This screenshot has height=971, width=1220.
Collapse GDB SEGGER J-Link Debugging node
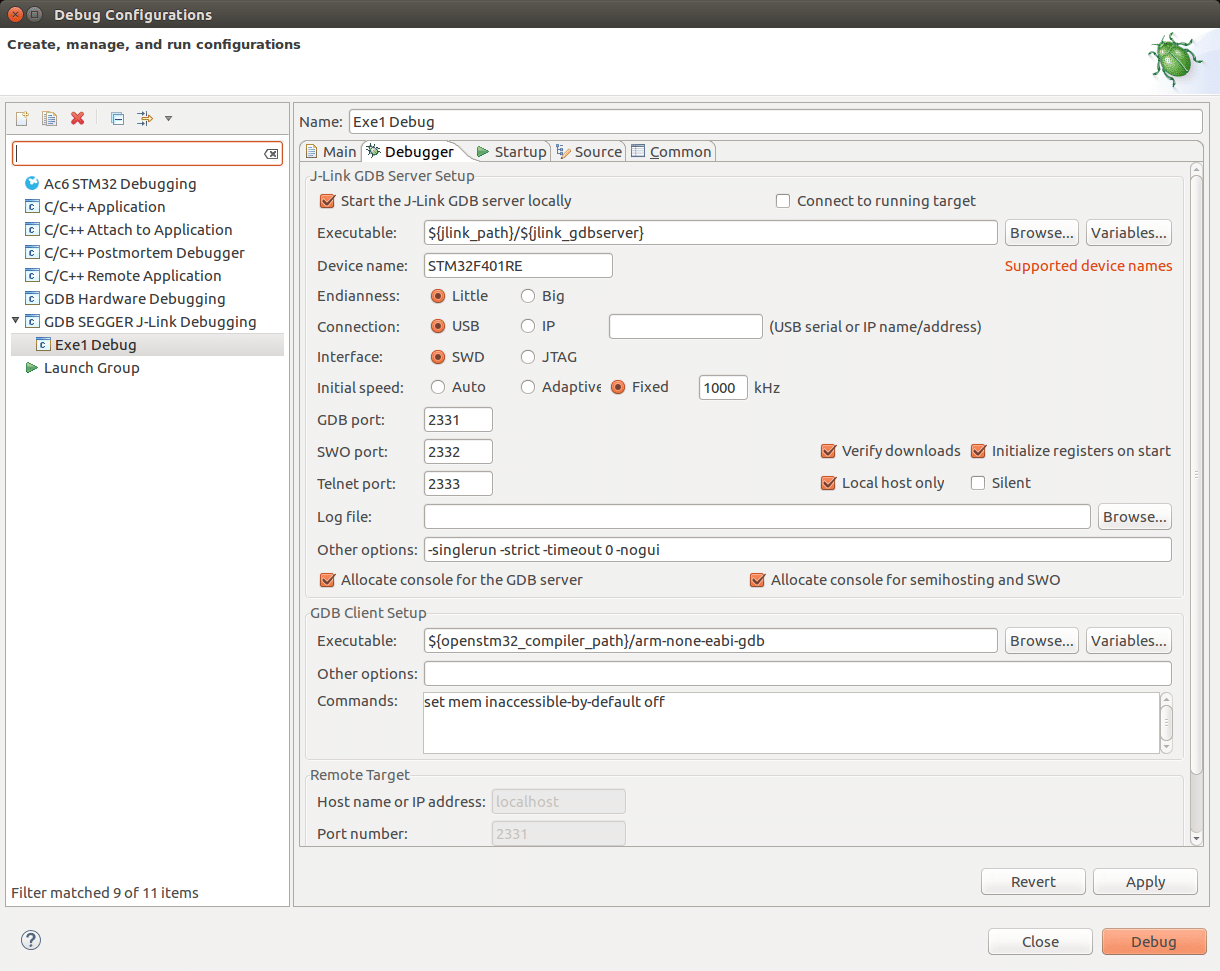pos(15,321)
